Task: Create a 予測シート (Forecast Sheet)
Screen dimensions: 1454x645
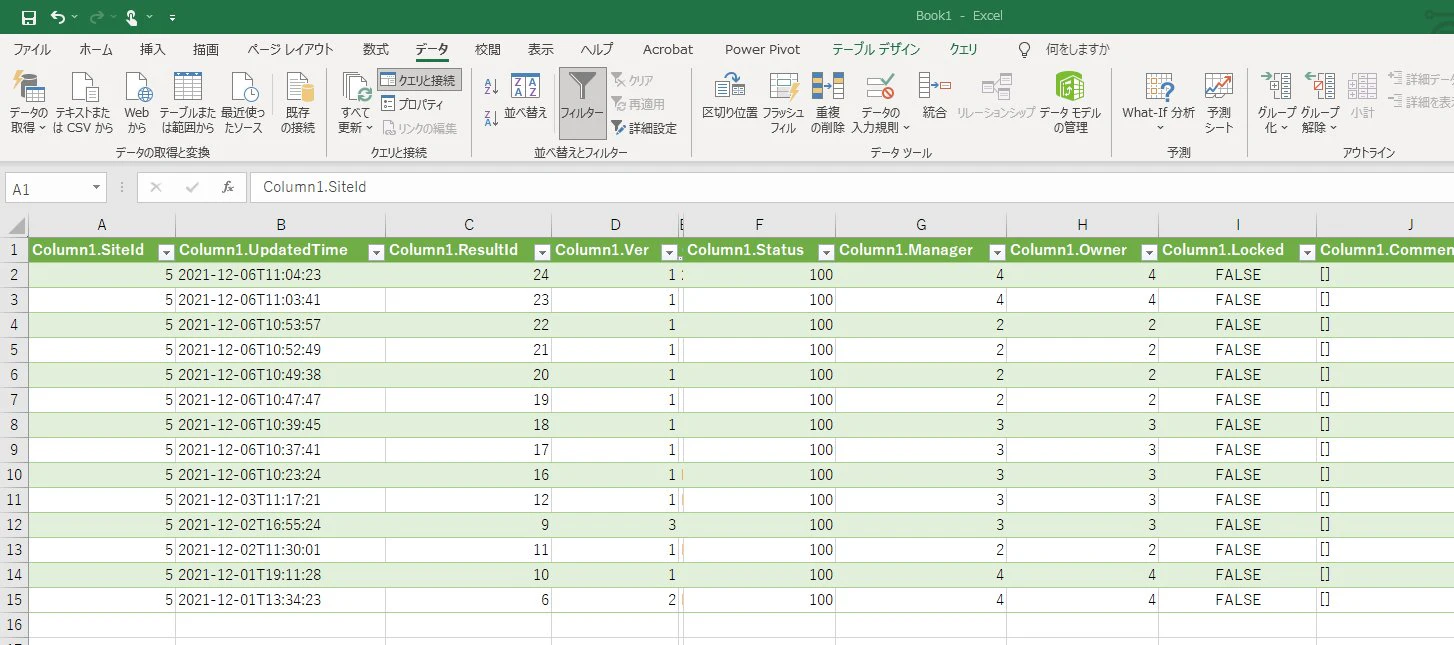Action: click(1219, 103)
